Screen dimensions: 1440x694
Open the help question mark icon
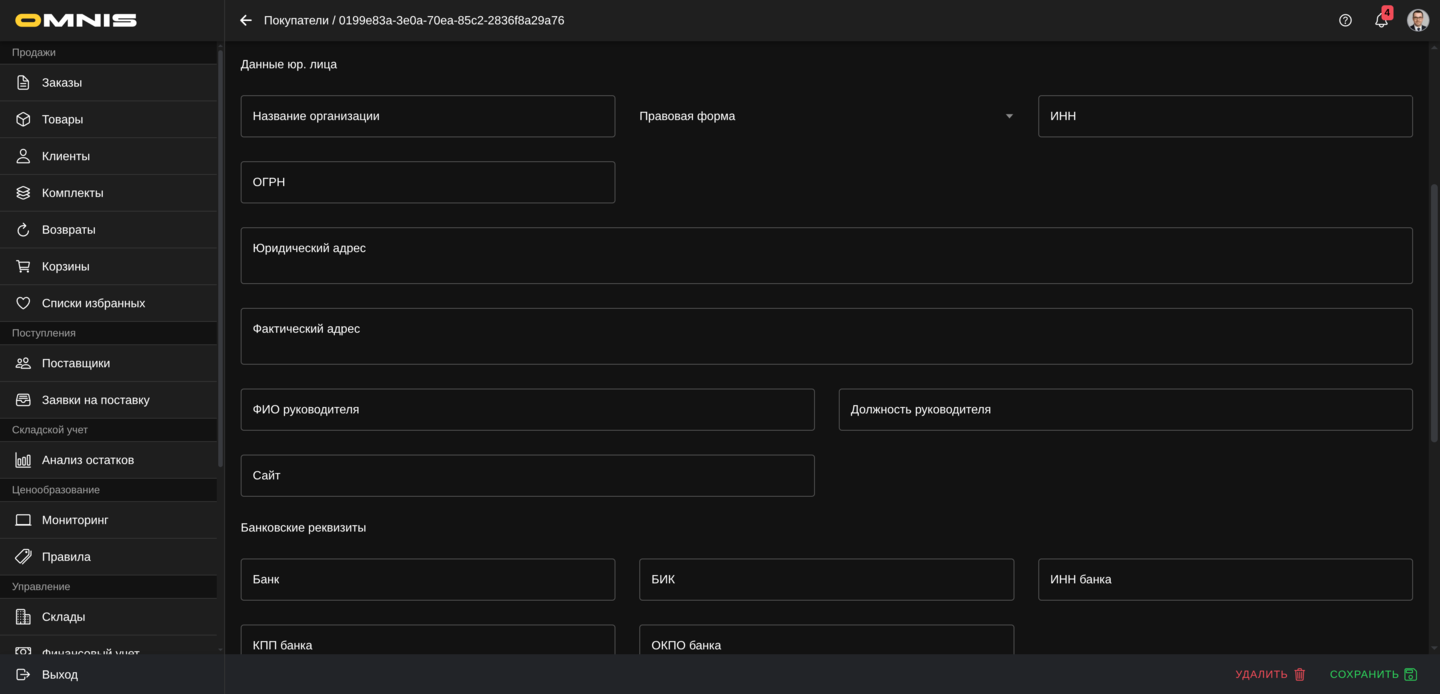click(x=1345, y=20)
